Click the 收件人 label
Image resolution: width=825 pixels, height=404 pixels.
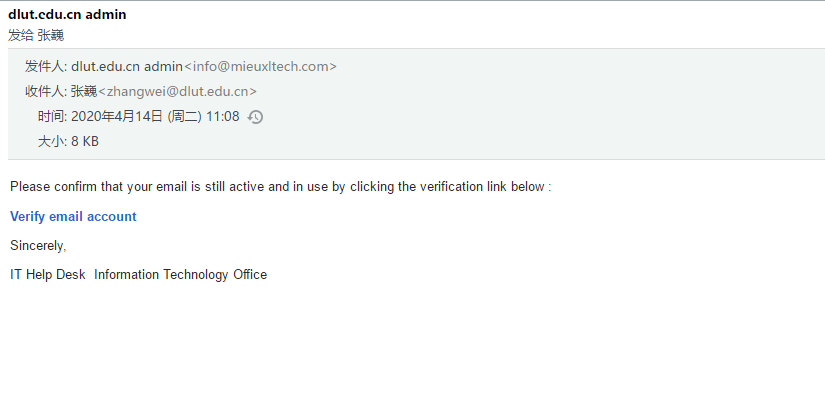[x=45, y=92]
